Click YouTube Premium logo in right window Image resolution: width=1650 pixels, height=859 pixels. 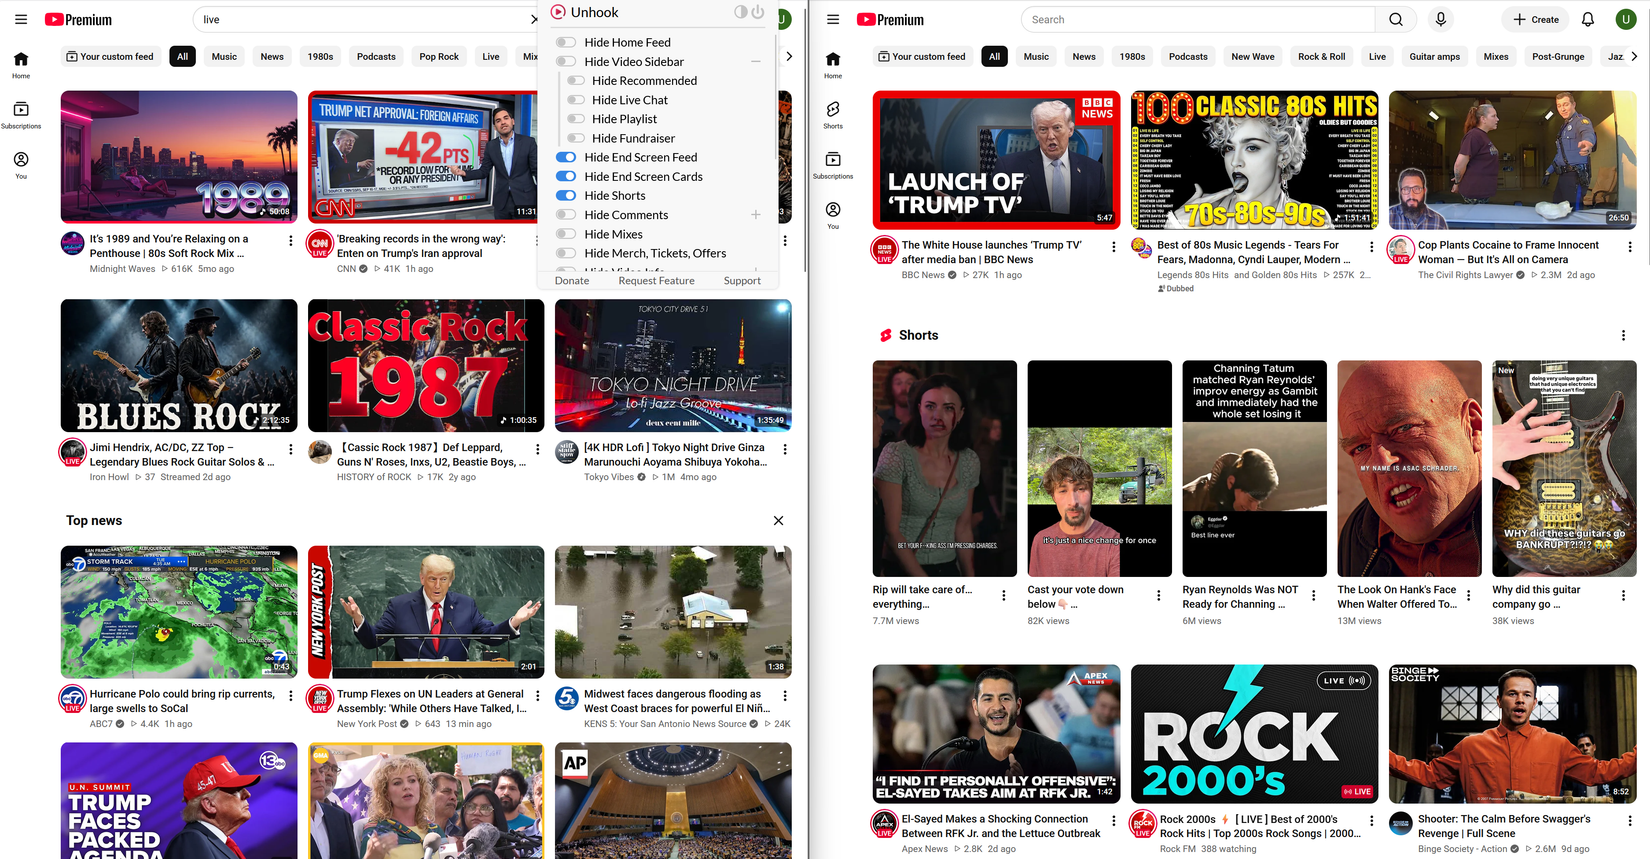[890, 19]
